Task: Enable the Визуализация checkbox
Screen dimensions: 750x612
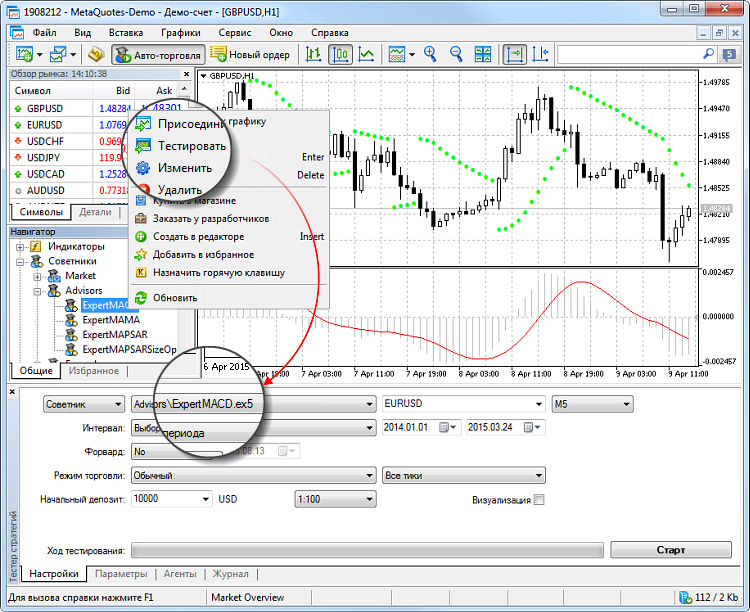Action: click(x=539, y=500)
